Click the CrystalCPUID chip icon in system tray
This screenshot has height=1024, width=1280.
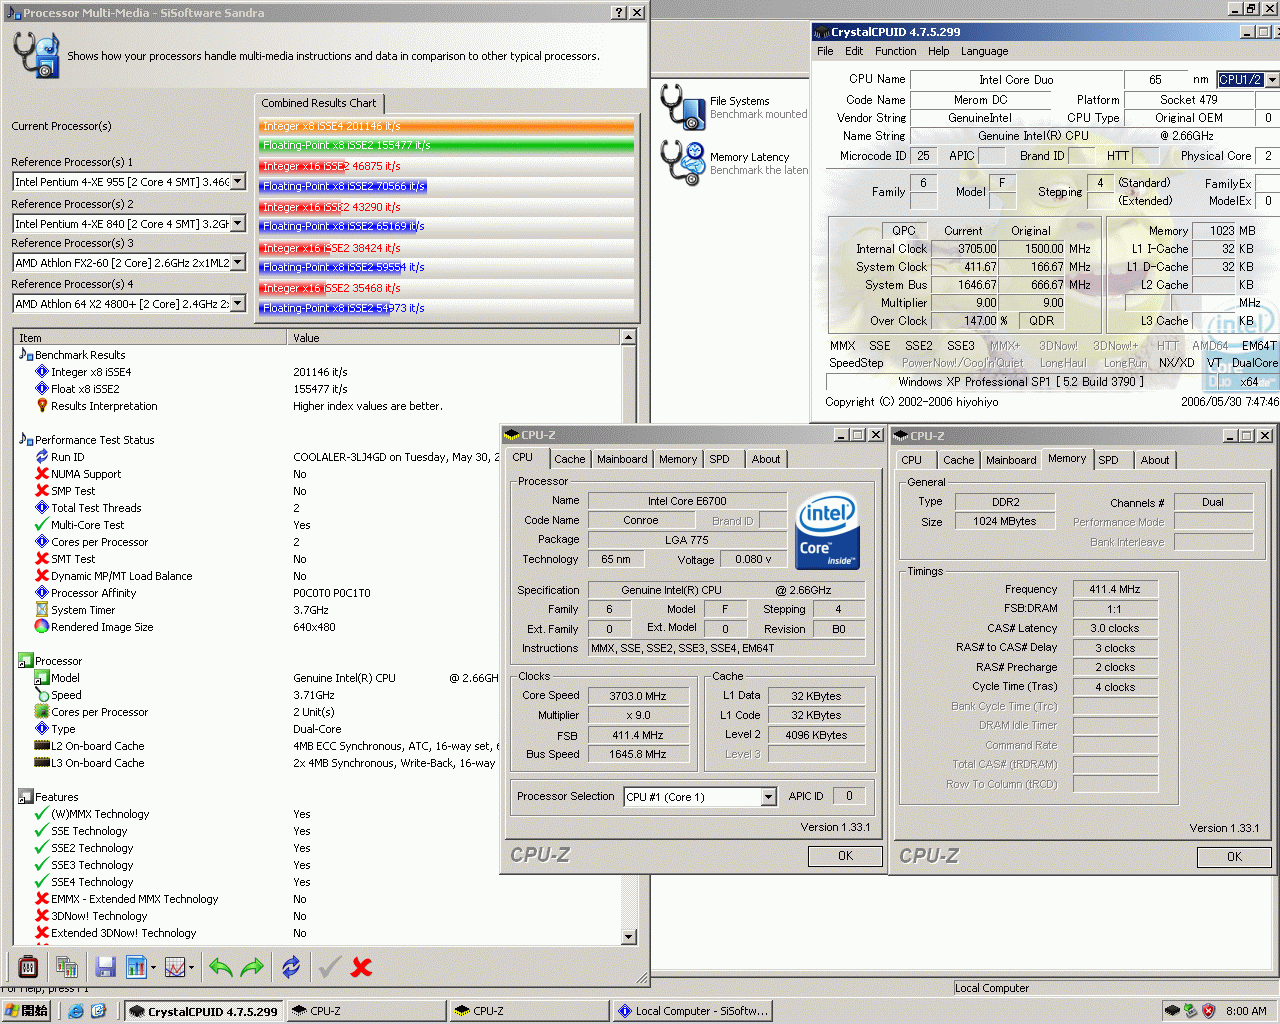pyautogui.click(x=1171, y=1011)
